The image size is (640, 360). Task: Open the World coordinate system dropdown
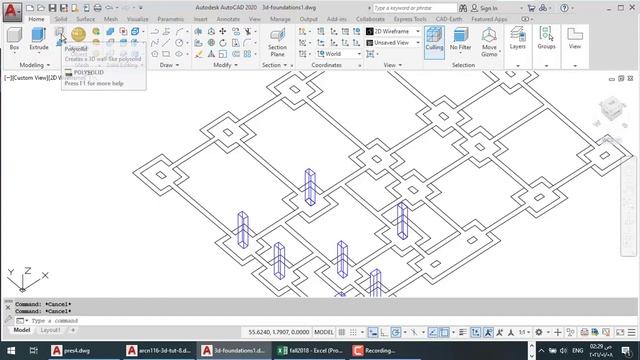tap(339, 54)
